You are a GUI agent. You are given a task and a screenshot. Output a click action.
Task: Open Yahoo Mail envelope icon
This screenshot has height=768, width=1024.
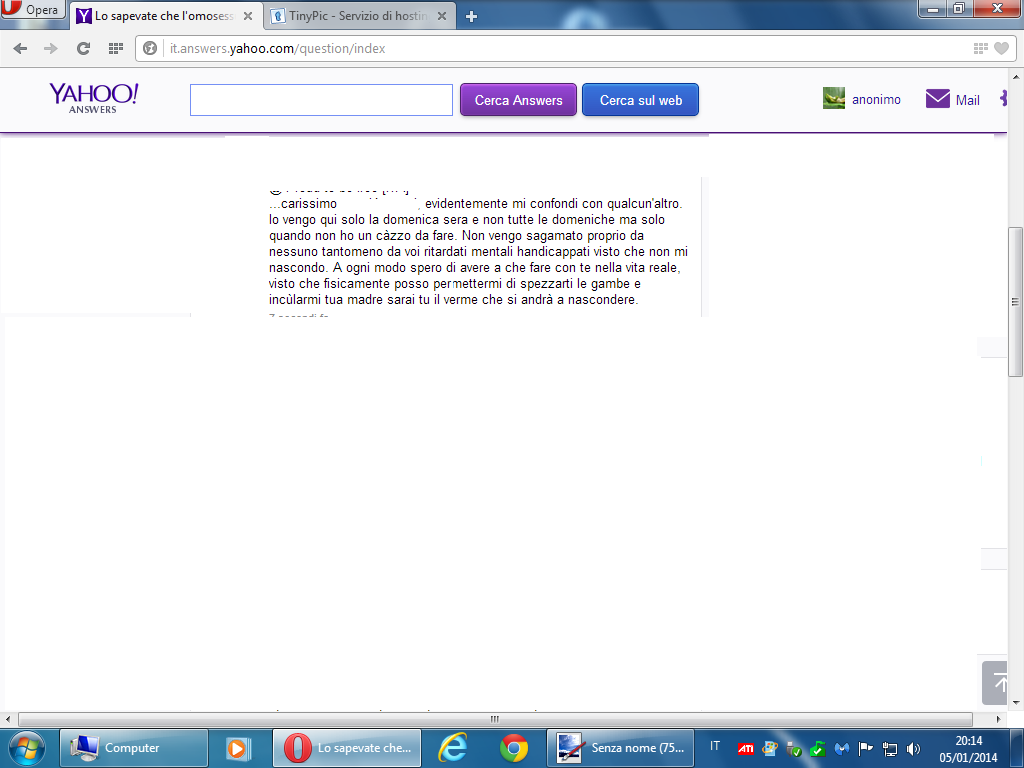pyautogui.click(x=937, y=99)
